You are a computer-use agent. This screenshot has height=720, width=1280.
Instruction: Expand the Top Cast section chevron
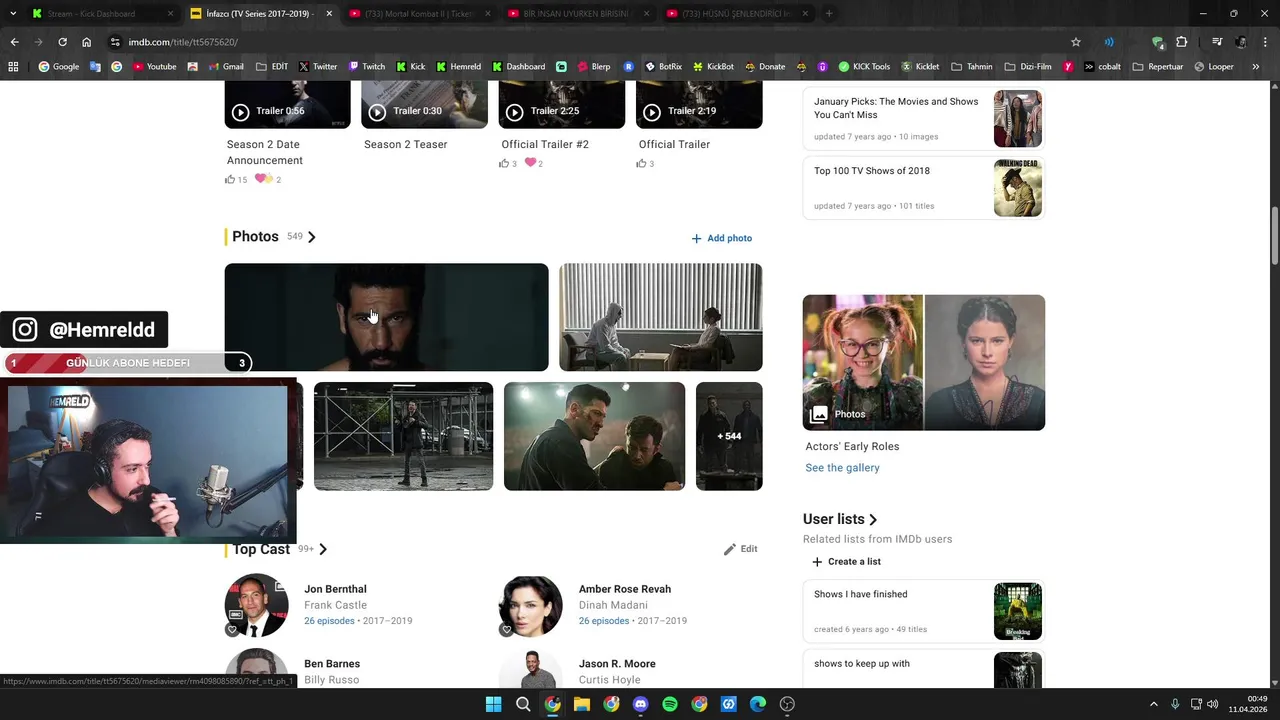(323, 549)
